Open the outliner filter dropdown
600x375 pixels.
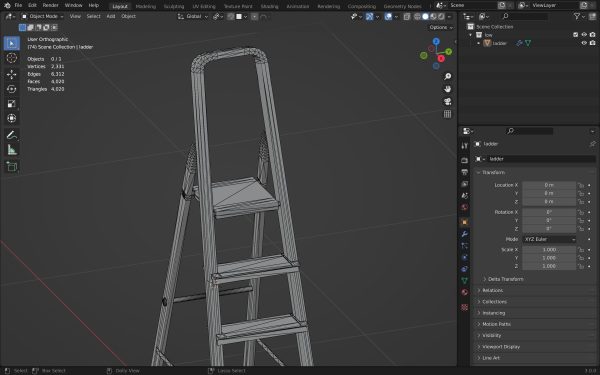579,16
